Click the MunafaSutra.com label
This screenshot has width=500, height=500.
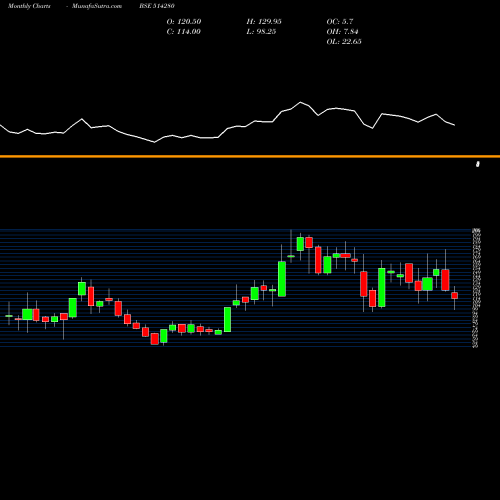[97, 6]
